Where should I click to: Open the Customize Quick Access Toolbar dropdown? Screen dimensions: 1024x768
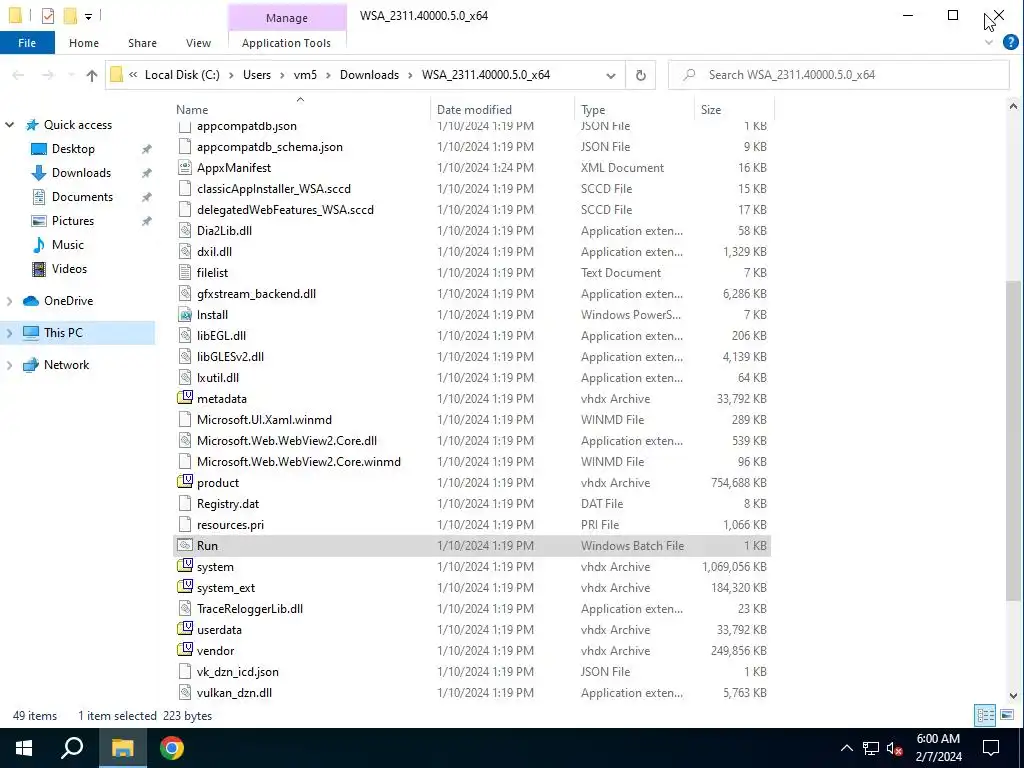[88, 16]
